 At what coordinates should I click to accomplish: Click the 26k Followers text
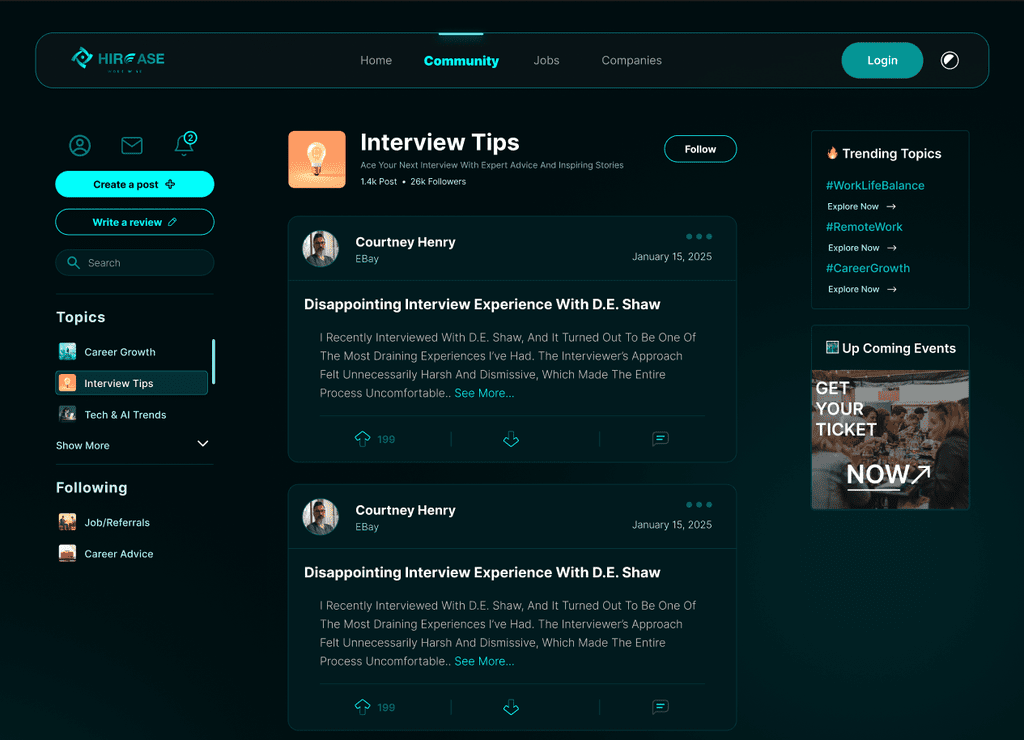[x=438, y=182]
